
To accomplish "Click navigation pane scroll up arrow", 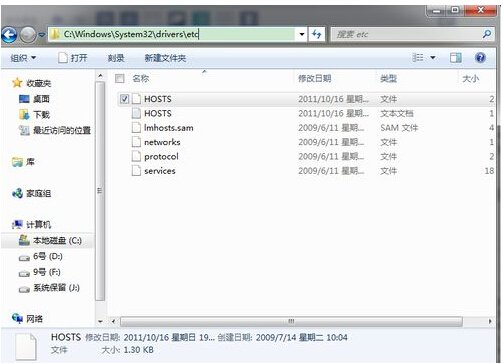I will [x=100, y=76].
